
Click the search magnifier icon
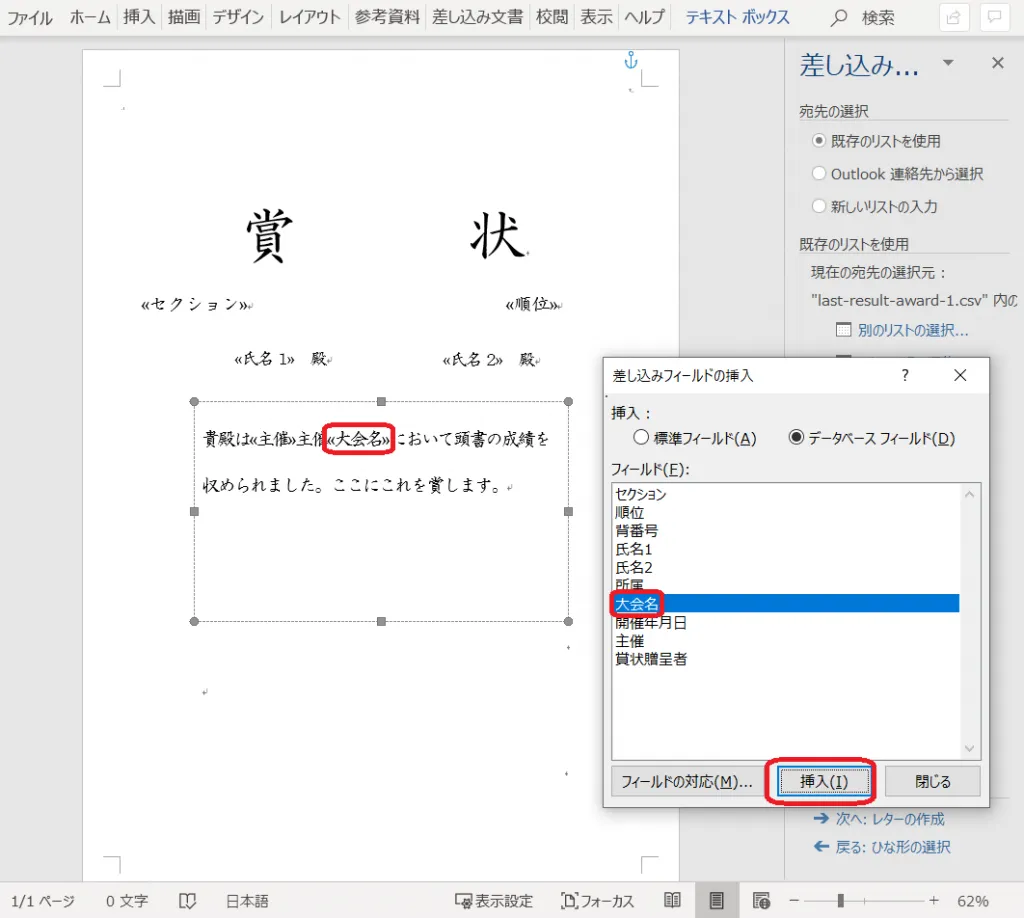(x=839, y=18)
